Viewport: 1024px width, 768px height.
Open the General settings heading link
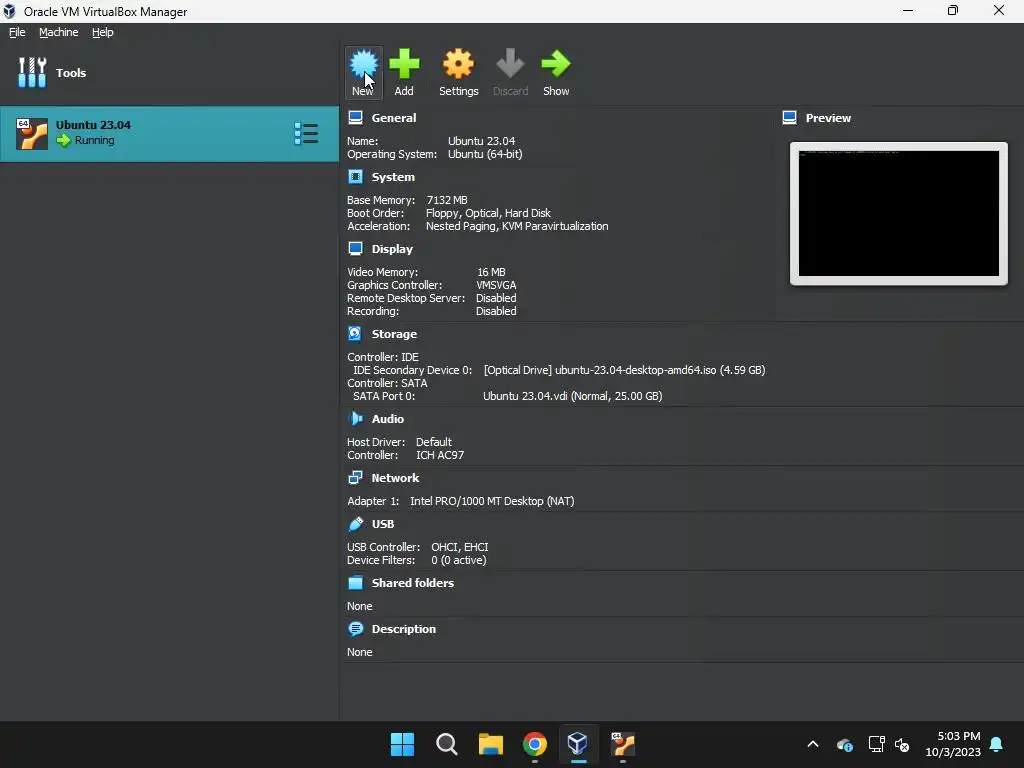[x=394, y=118]
